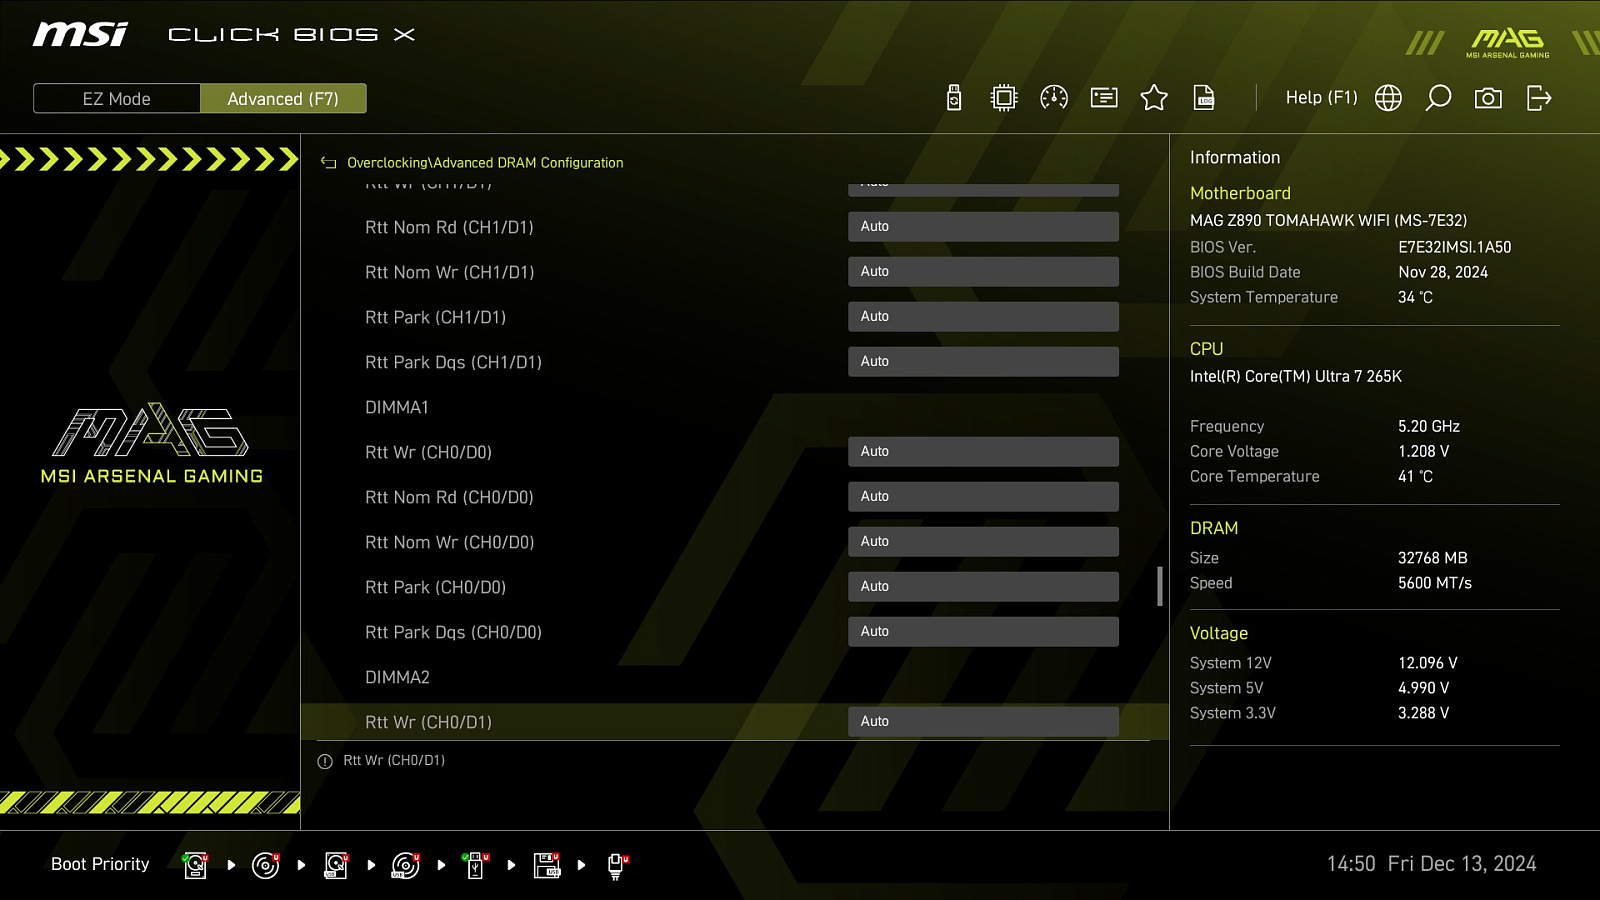Click the Boot Priority label
This screenshot has width=1600, height=900.
pos(100,864)
